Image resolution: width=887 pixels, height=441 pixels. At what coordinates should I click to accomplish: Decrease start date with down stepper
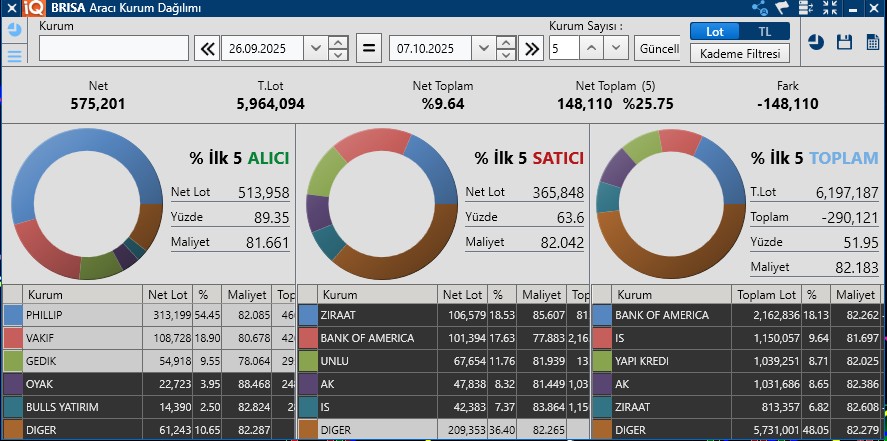pos(338,55)
